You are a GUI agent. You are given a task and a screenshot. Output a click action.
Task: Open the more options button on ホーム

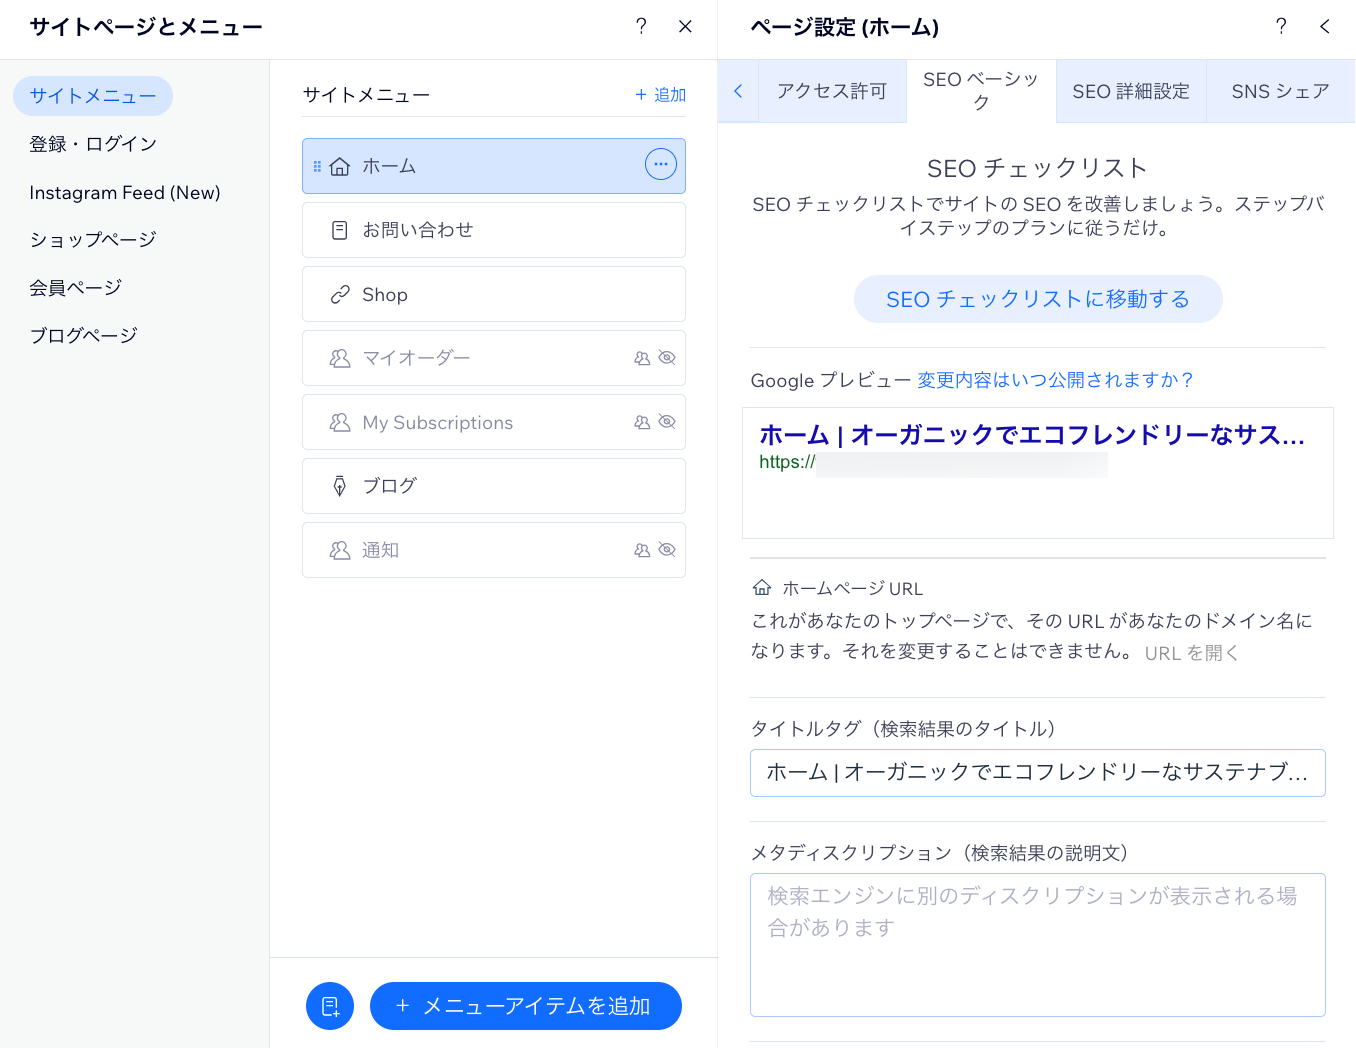pos(660,165)
